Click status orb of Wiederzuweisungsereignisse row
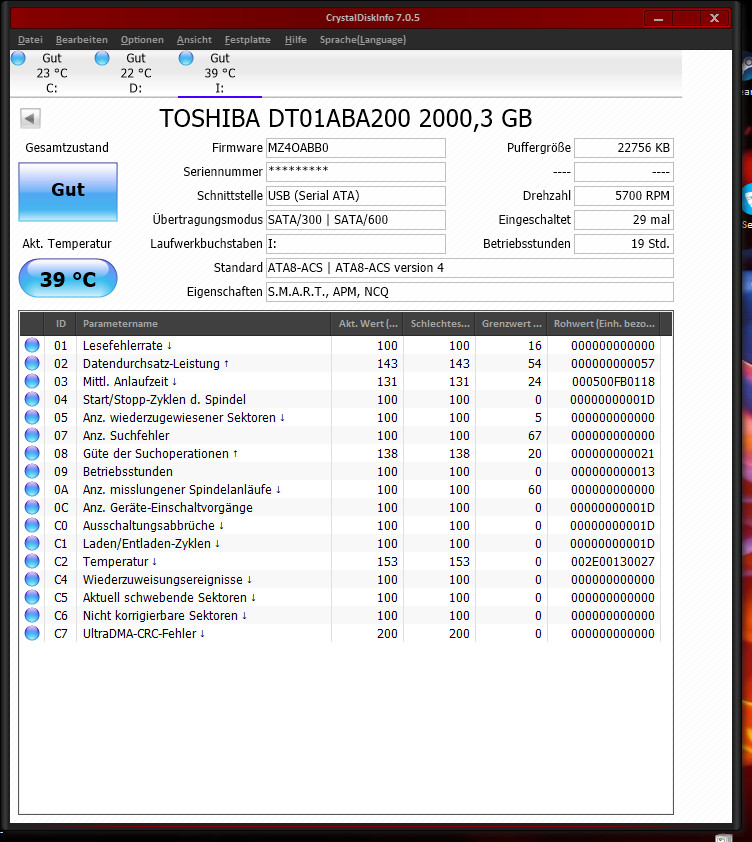Image resolution: width=752 pixels, height=842 pixels. tap(32, 579)
